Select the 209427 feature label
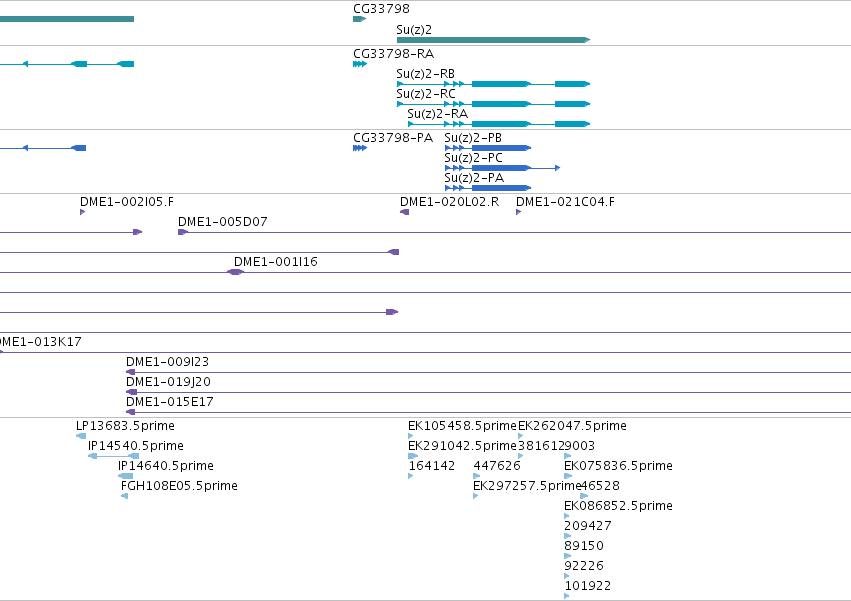851x601 pixels. pyautogui.click(x=588, y=527)
